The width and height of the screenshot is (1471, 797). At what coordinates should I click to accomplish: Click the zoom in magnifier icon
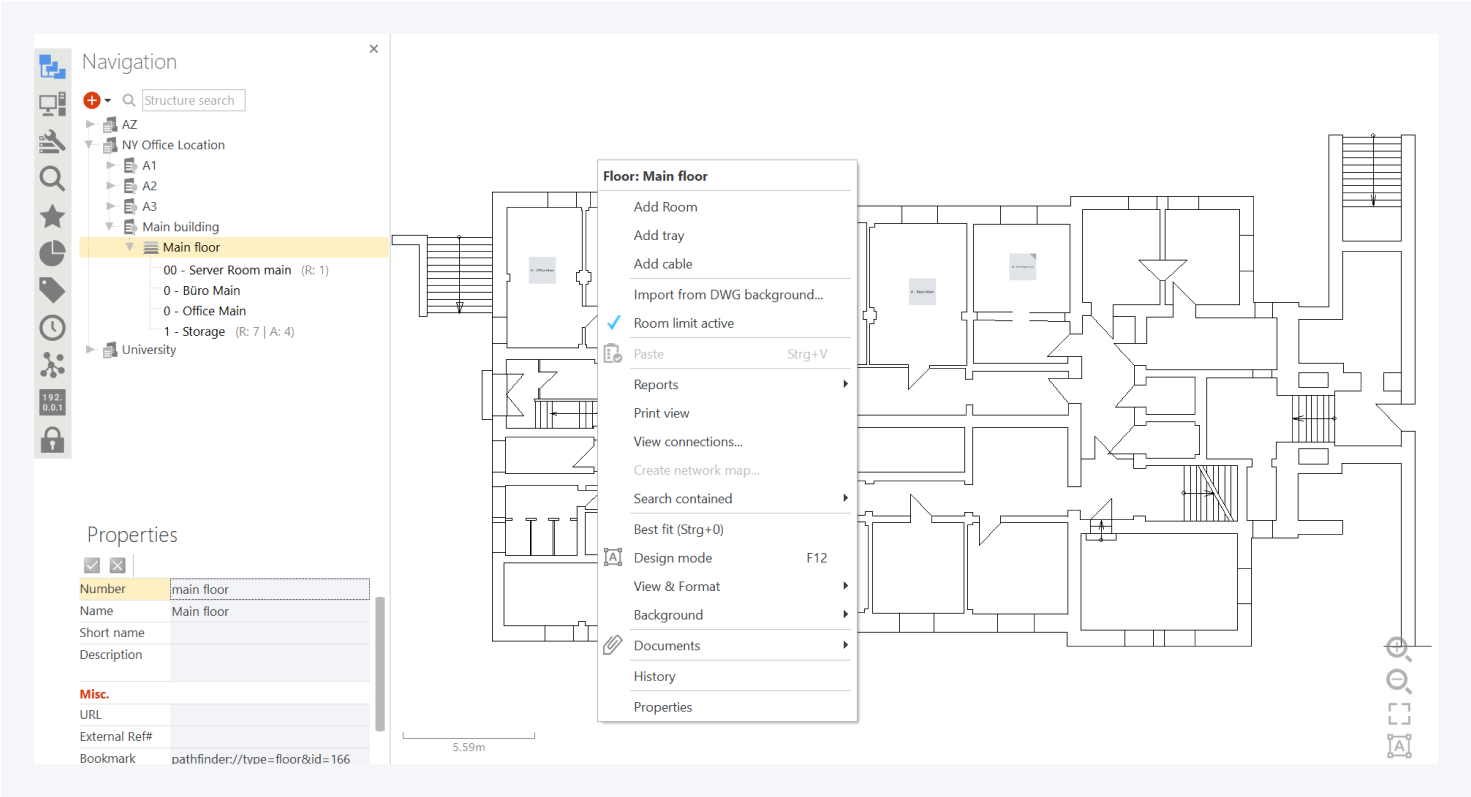click(x=1399, y=649)
